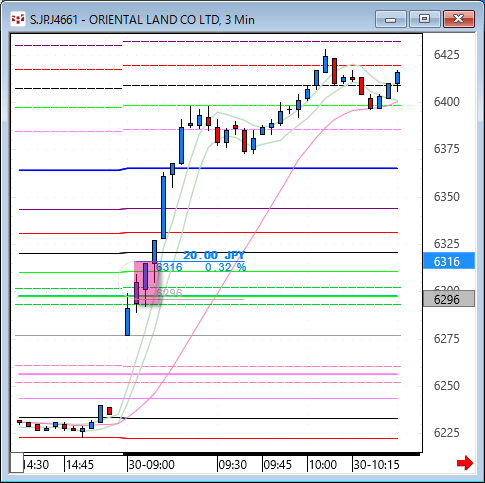Click the 20.00 JPY measurement text

214,255
